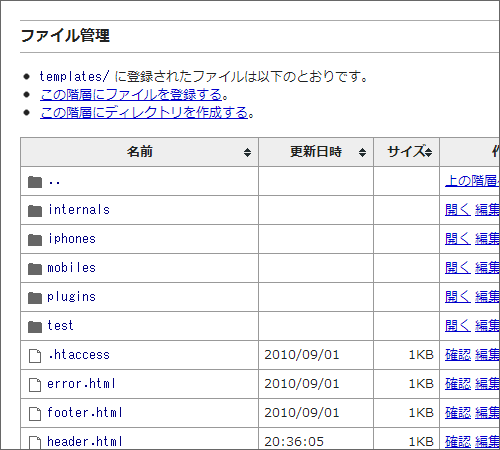Click the error.html file icon
This screenshot has width=500, height=450.
pyautogui.click(x=35, y=385)
